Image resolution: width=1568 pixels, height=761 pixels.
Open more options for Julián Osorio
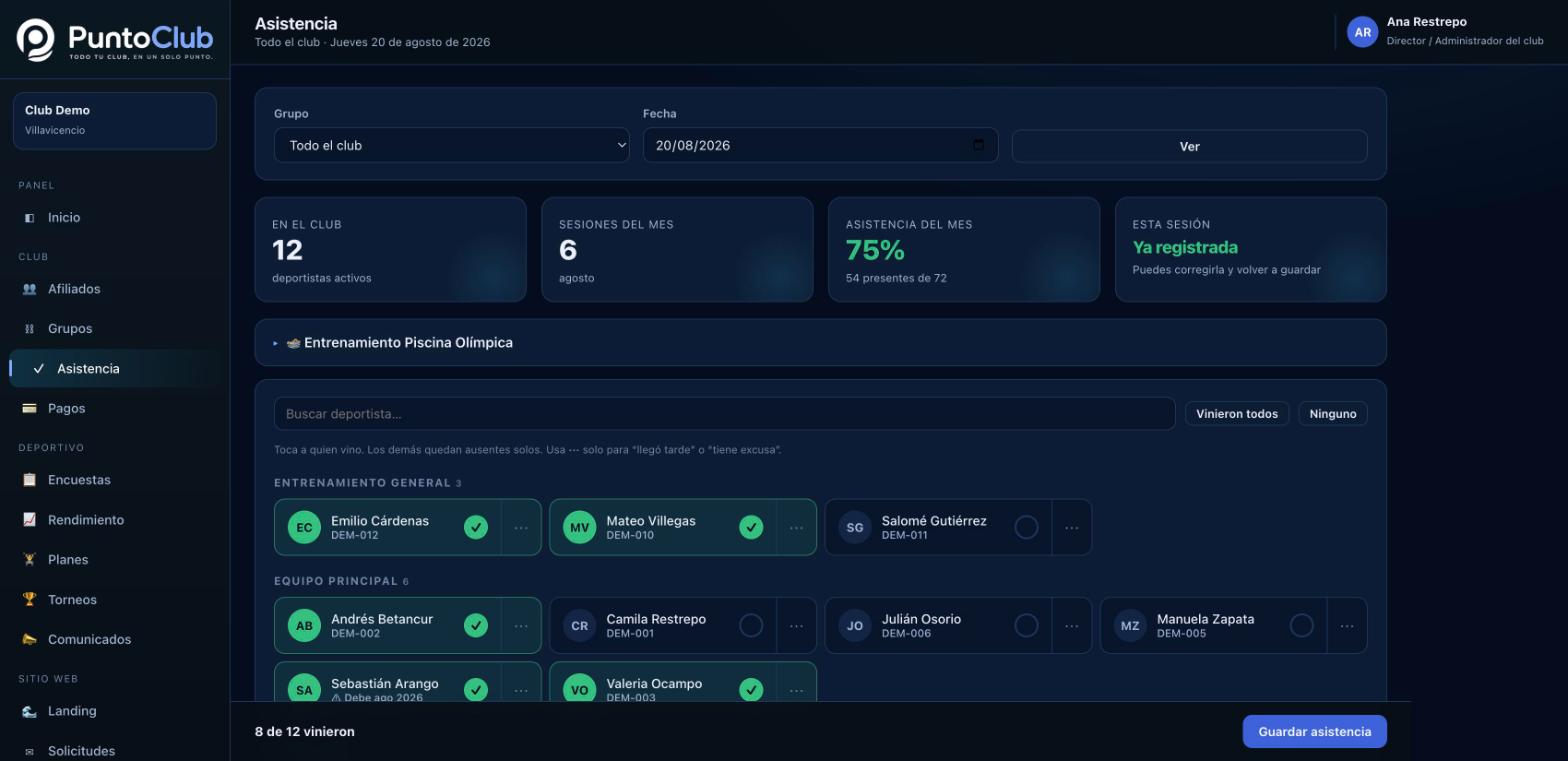click(1072, 626)
